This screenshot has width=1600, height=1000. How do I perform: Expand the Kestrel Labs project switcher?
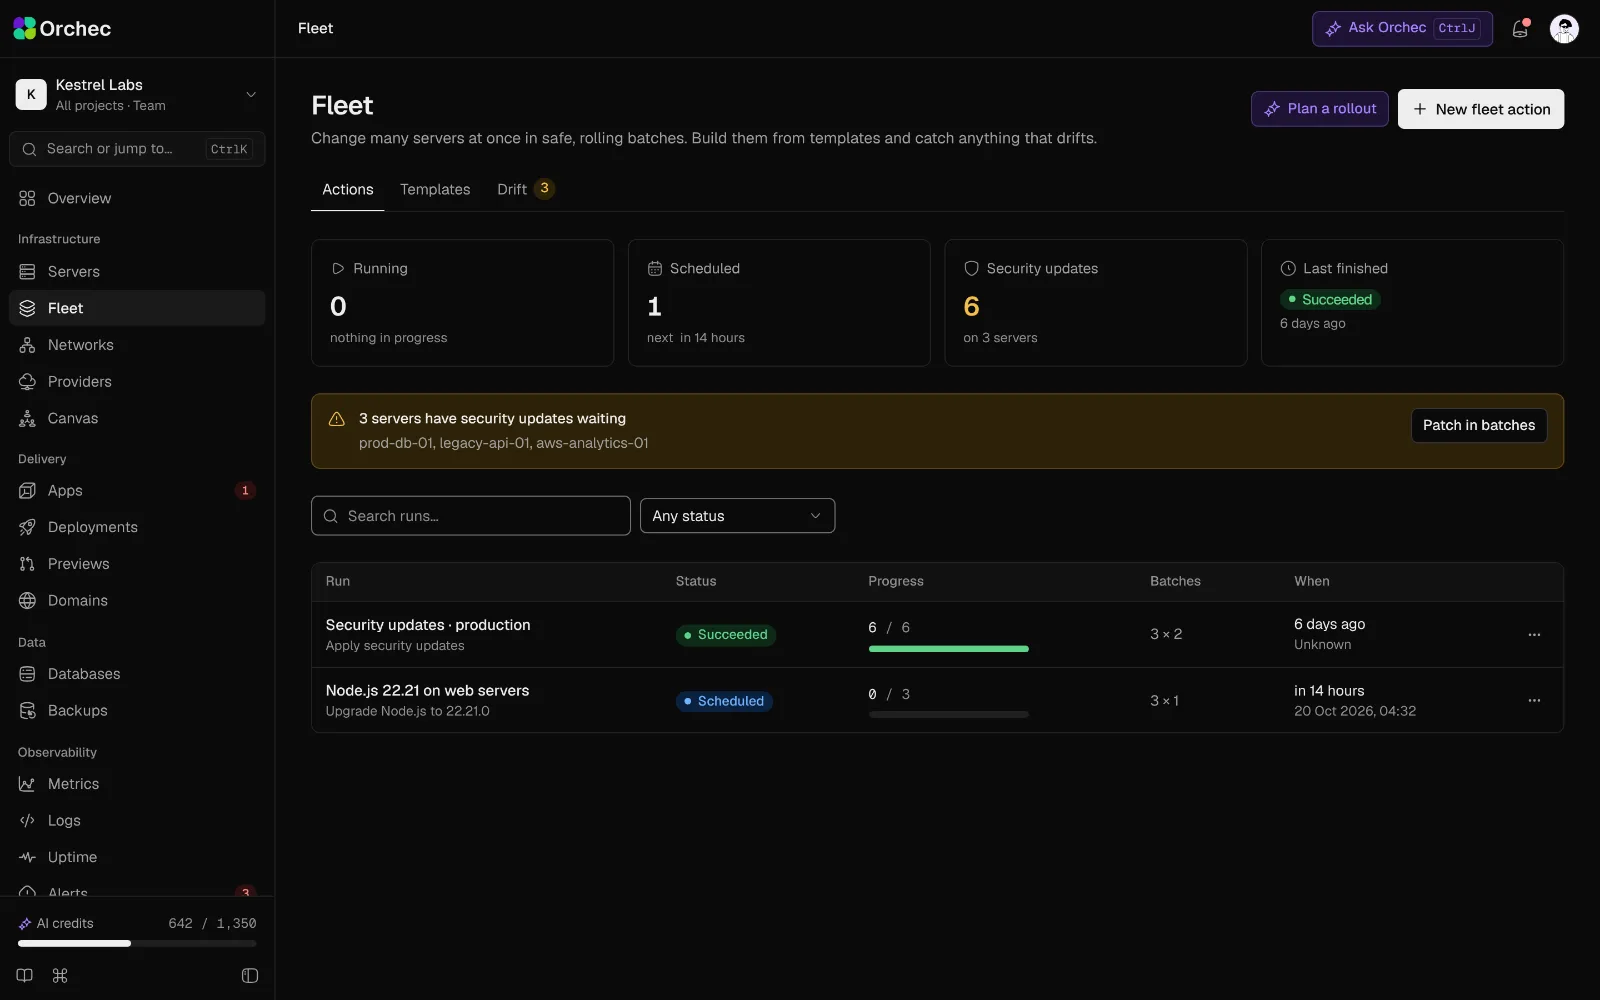click(137, 94)
